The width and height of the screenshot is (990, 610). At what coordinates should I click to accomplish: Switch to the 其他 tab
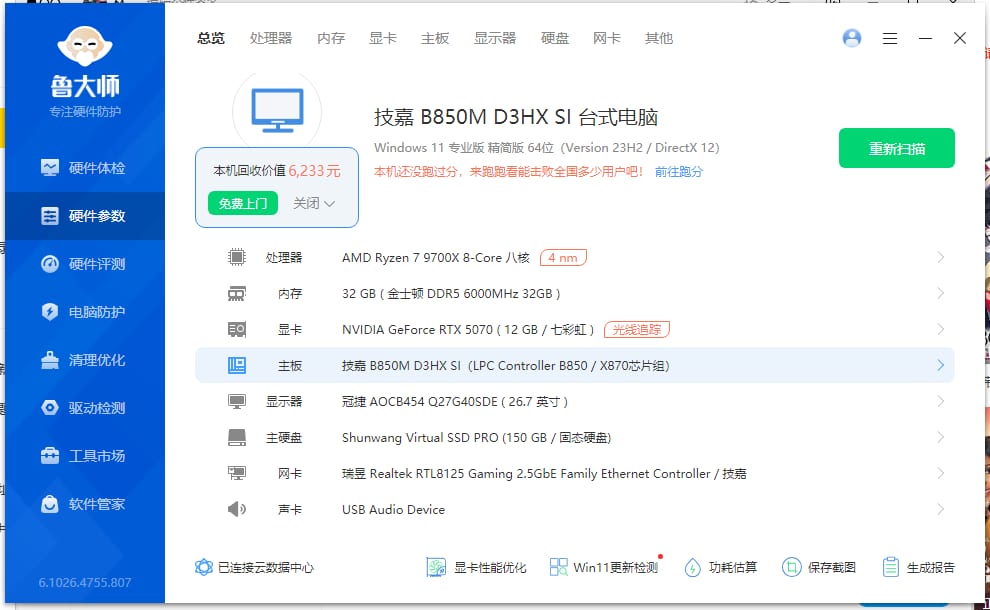click(659, 39)
